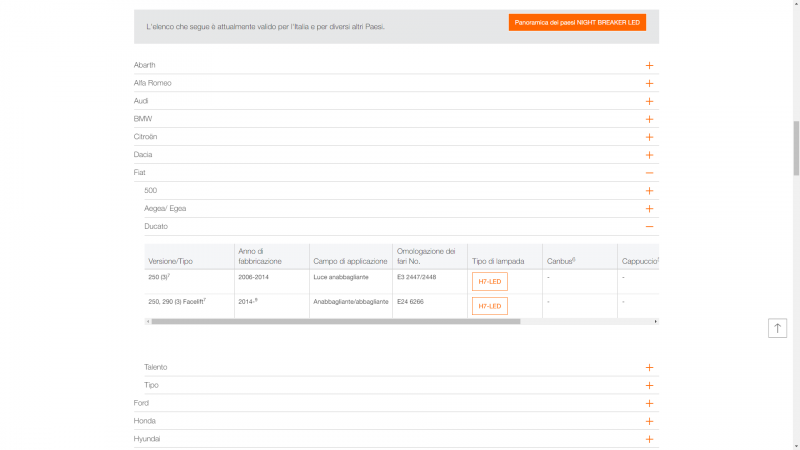Click H7-LED button for Ducato 2006-2014
This screenshot has height=450, width=800.
point(489,281)
